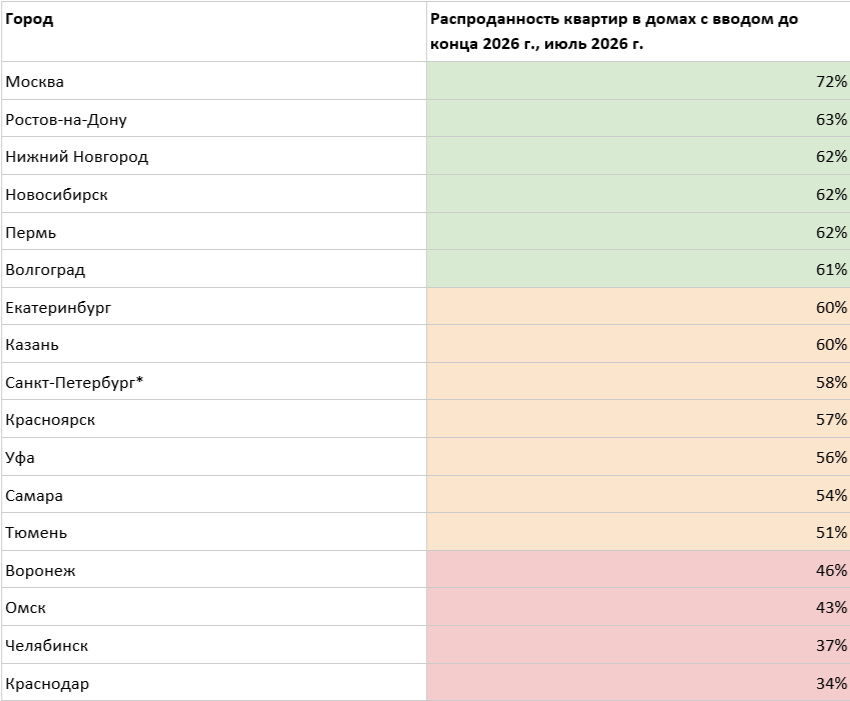Click the Уфа city cell
Image resolution: width=850 pixels, height=701 pixels.
click(214, 457)
